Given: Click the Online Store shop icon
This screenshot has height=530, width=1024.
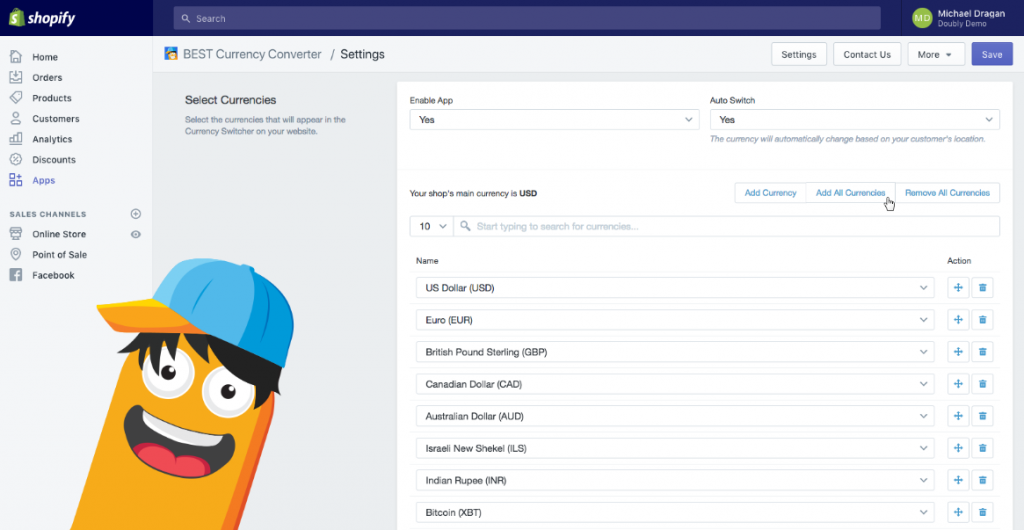Looking at the screenshot, I should point(16,234).
